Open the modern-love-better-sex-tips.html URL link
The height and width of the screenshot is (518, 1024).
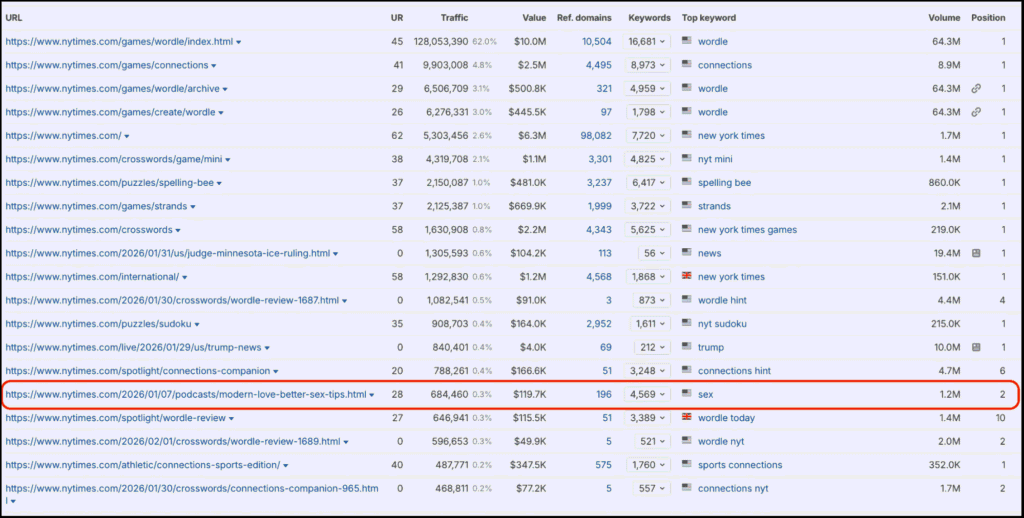point(185,395)
